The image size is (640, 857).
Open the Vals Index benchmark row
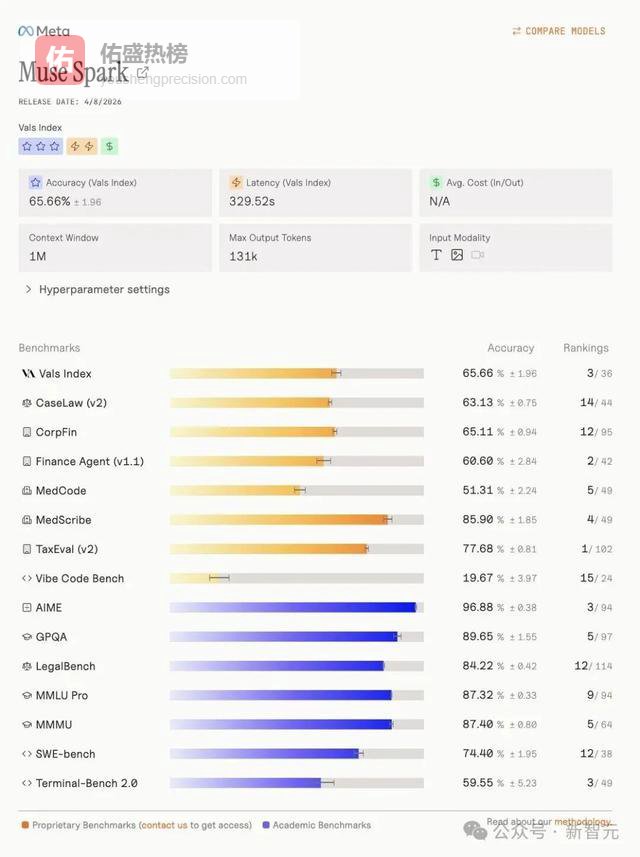(65, 374)
